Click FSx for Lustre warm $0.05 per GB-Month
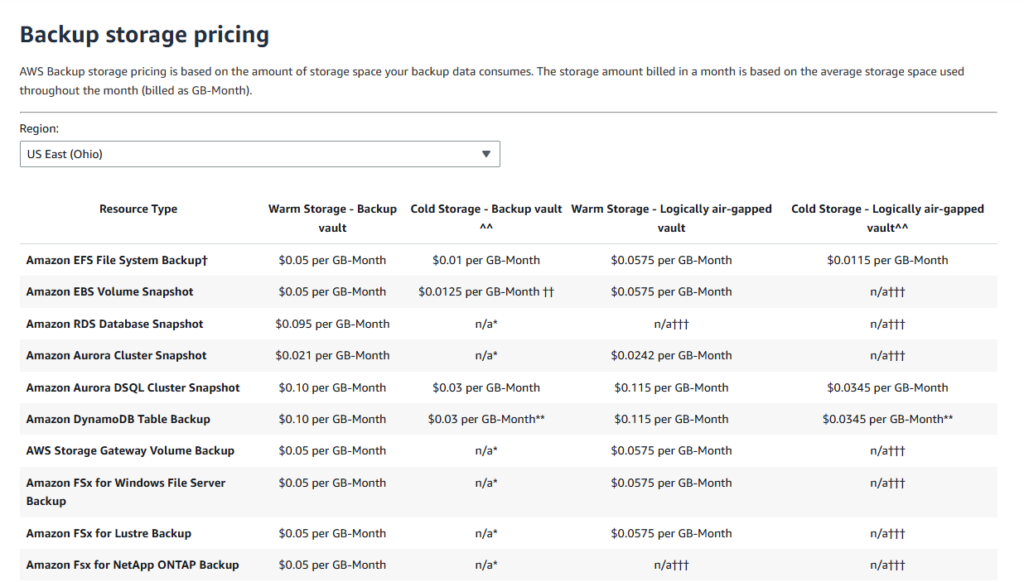This screenshot has height=582, width=1024. 332,534
